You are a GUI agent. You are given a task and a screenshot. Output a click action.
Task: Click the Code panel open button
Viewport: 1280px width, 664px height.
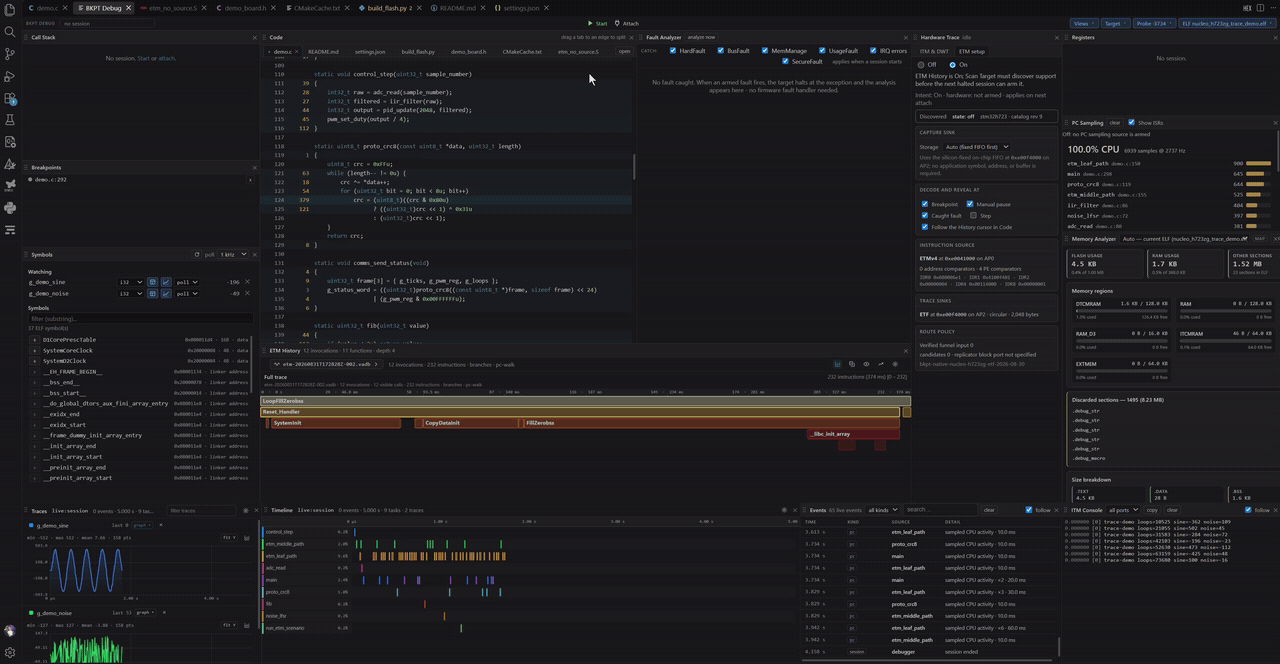pyautogui.click(x=625, y=51)
